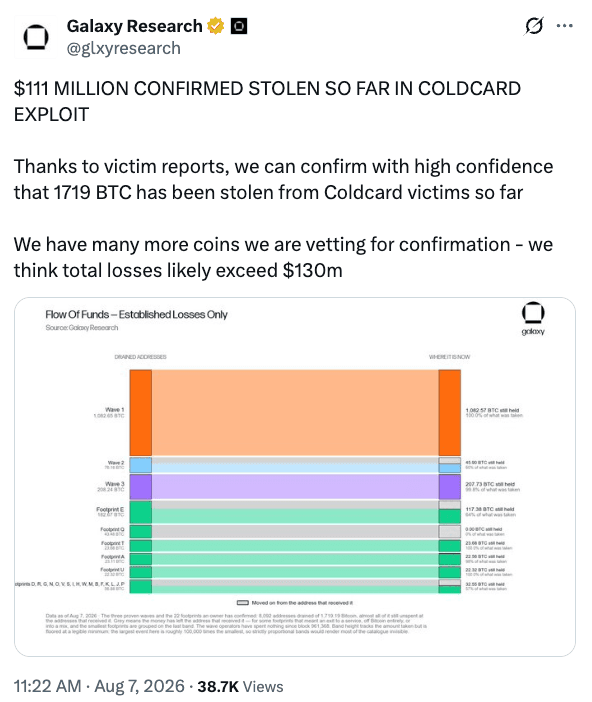This screenshot has width=592, height=702.
Task: Open the three-dot more options menu
Action: tap(564, 26)
